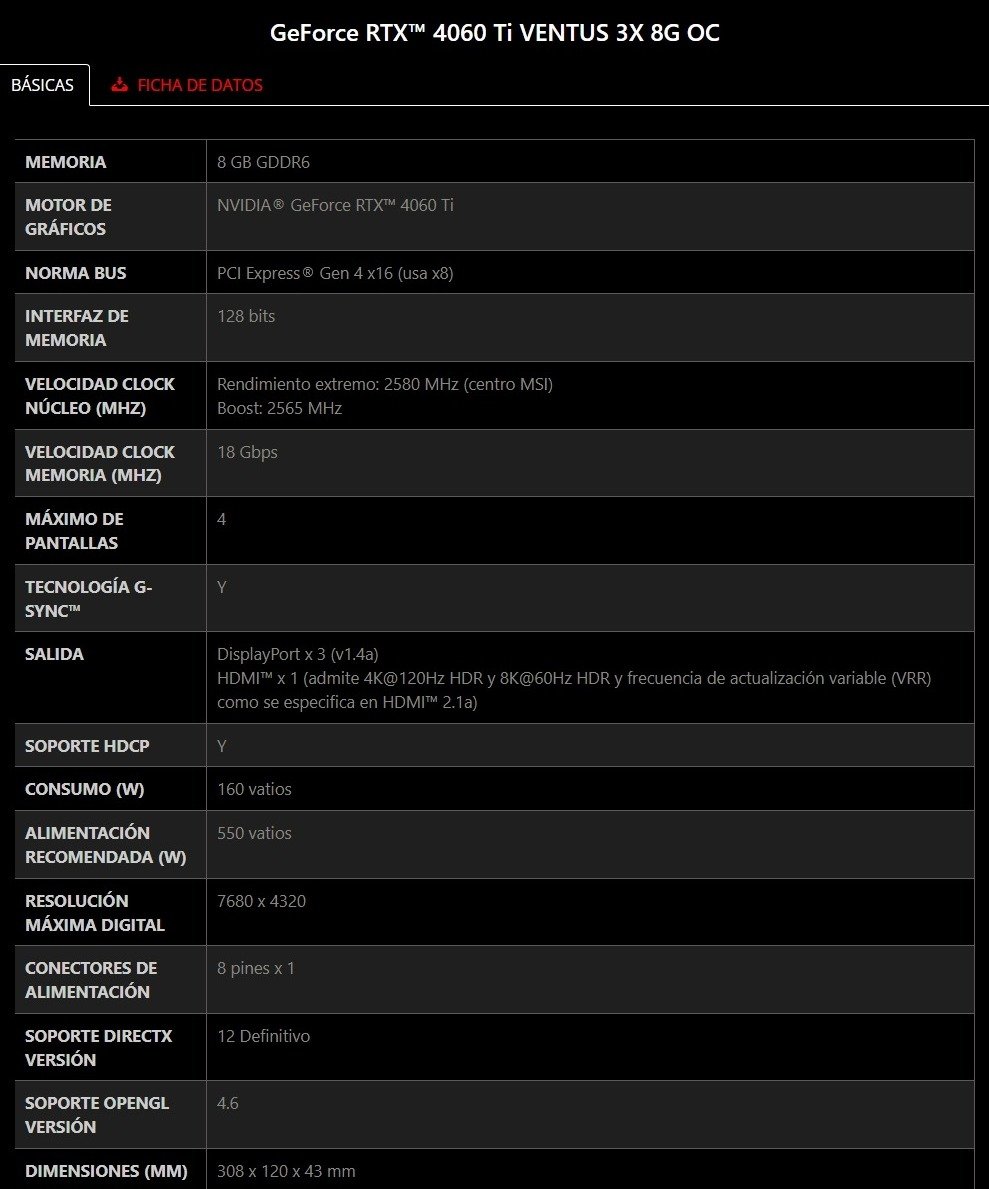This screenshot has width=989, height=1189.
Task: Select the 8 pines x 1 connector value
Action: coord(255,968)
